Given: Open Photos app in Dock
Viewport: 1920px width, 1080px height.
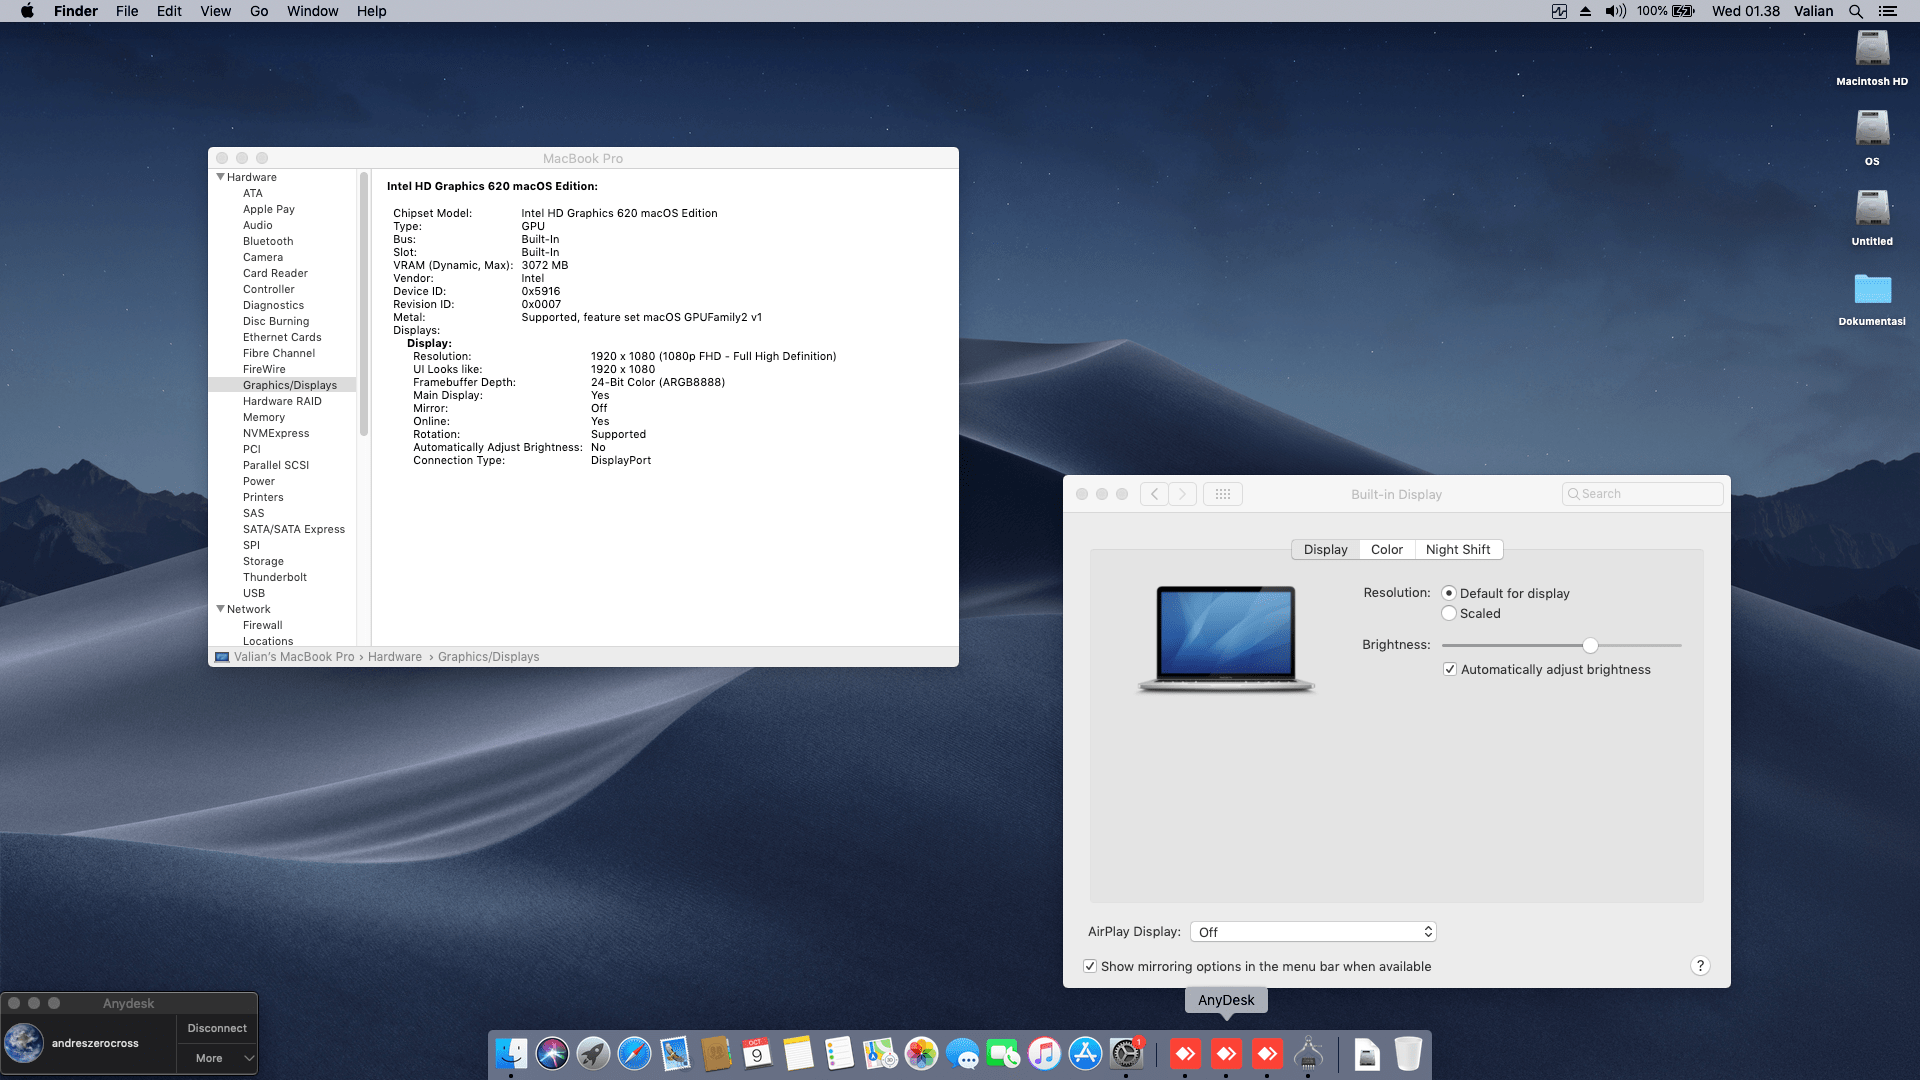Looking at the screenshot, I should [921, 1053].
